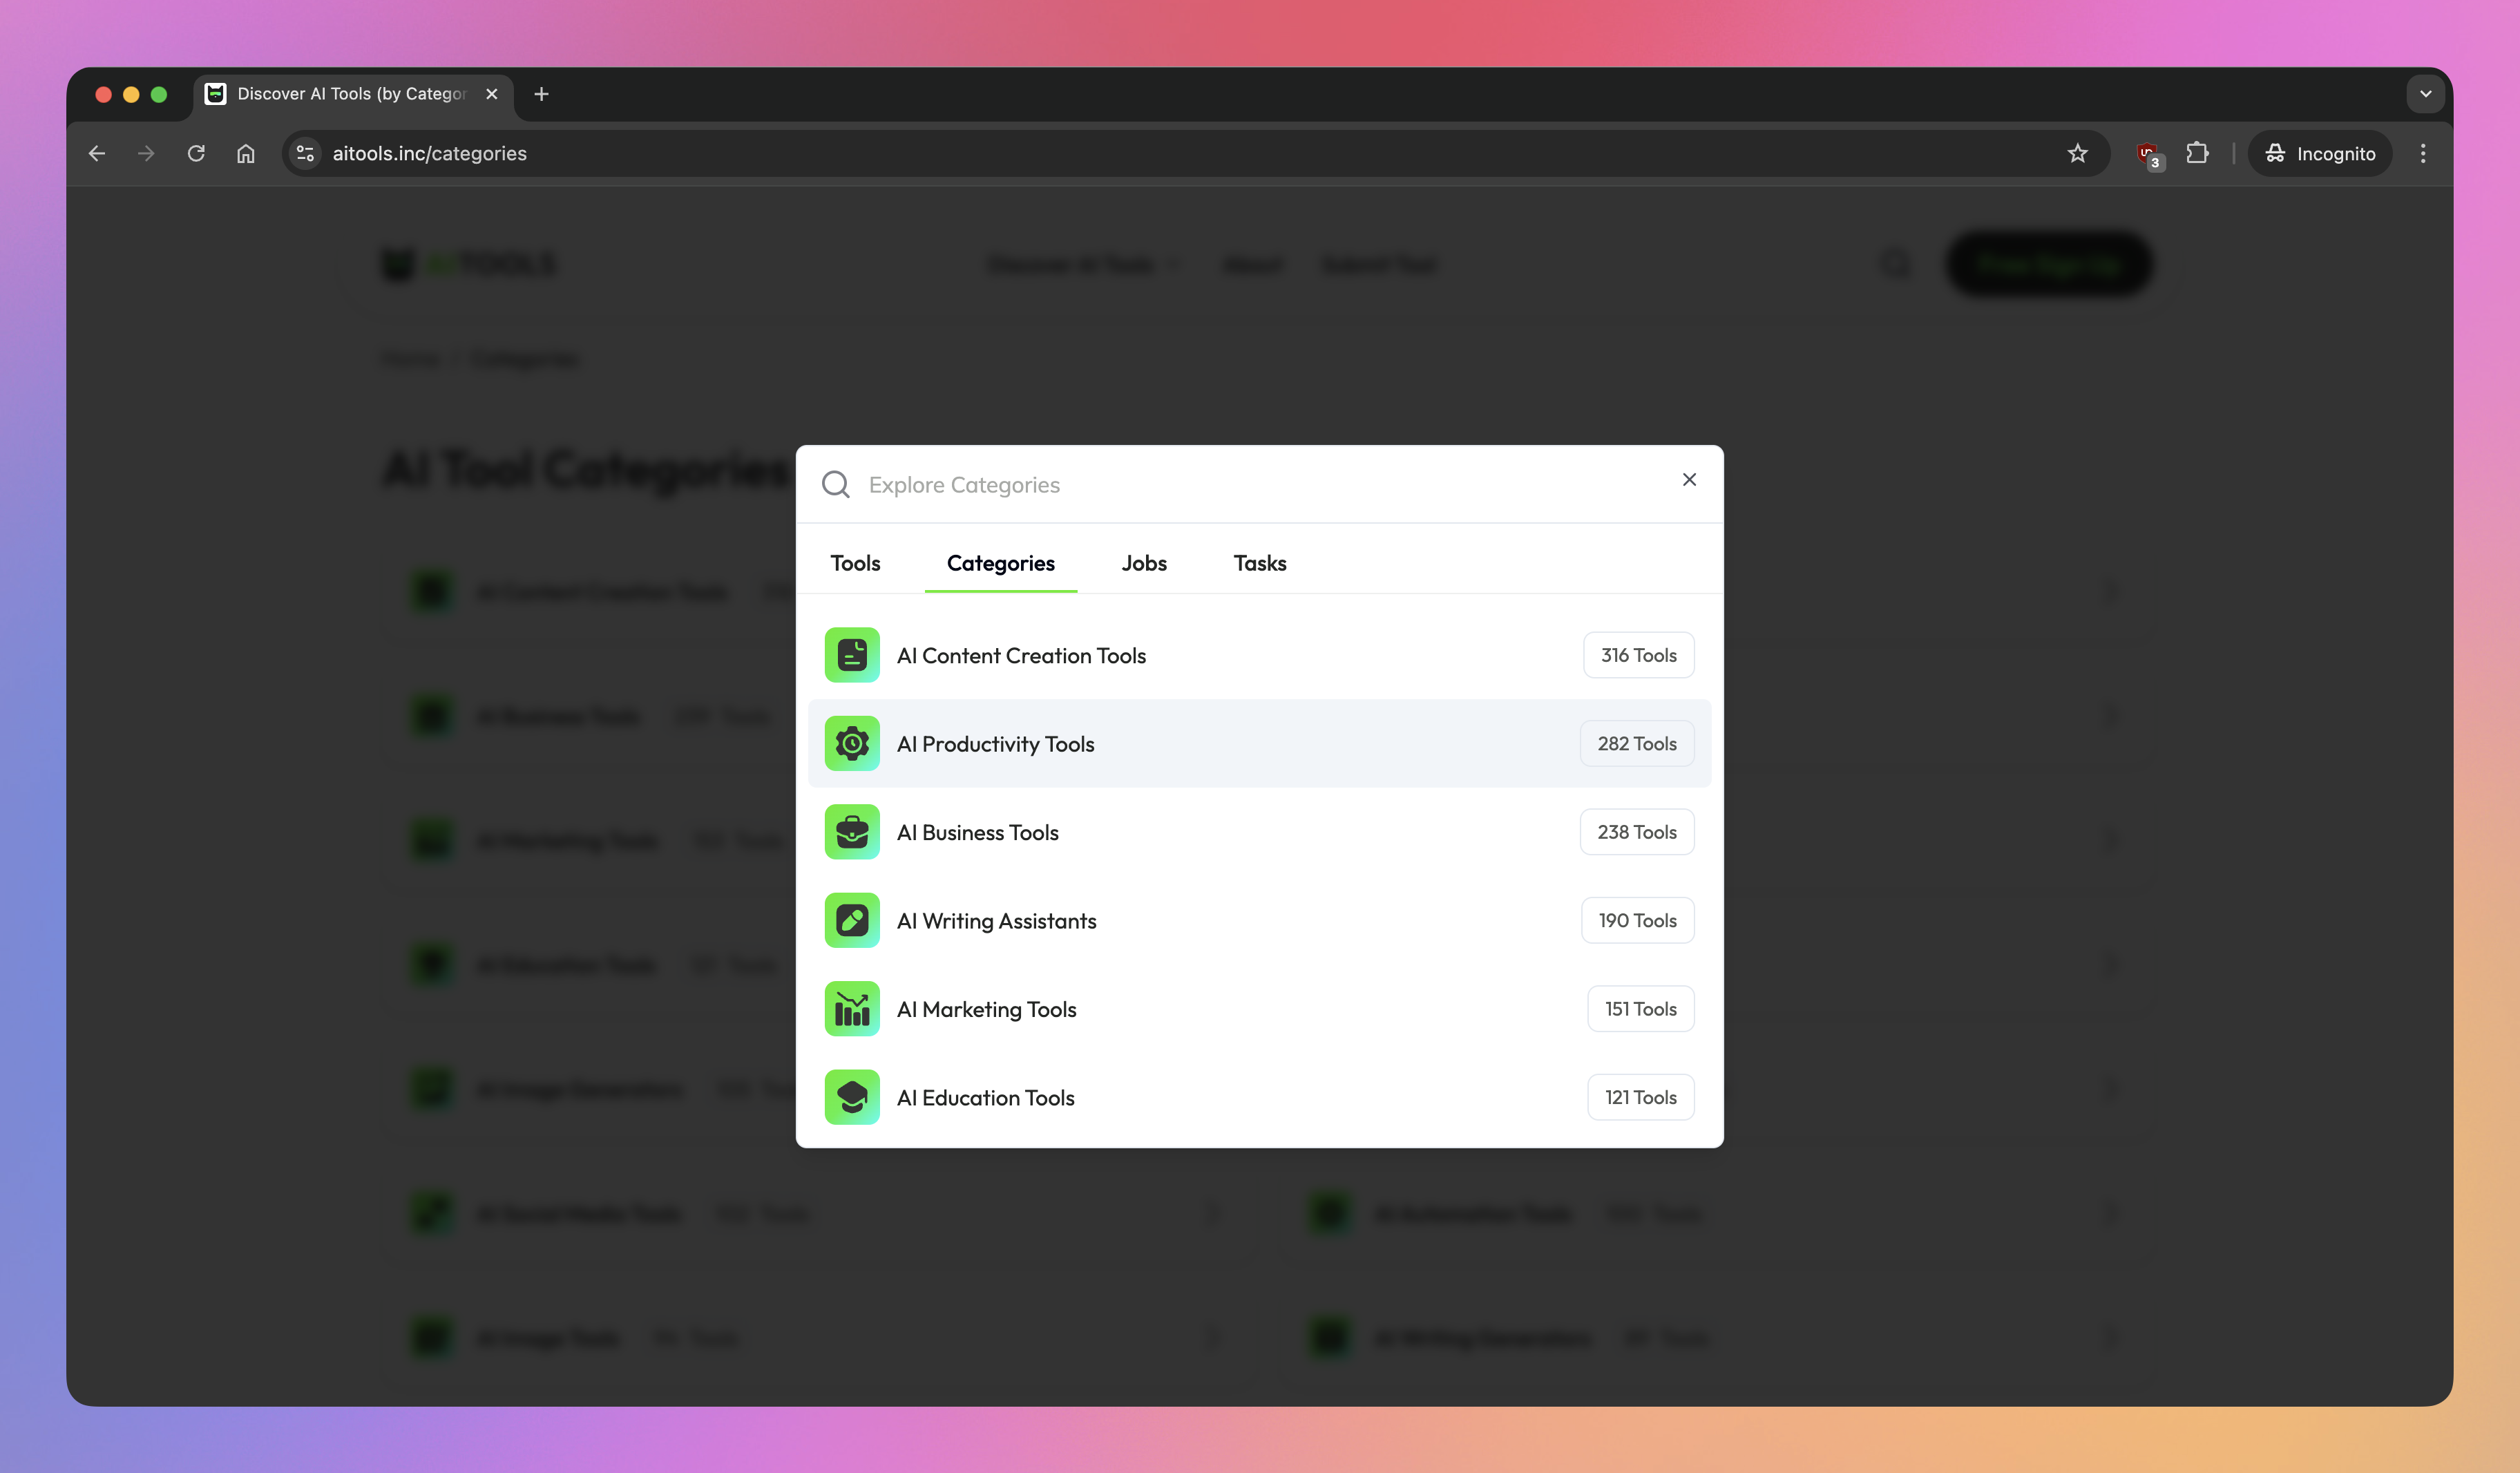Click the AI Content Creation Tools document icon
This screenshot has height=1473, width=2520.
[852, 655]
